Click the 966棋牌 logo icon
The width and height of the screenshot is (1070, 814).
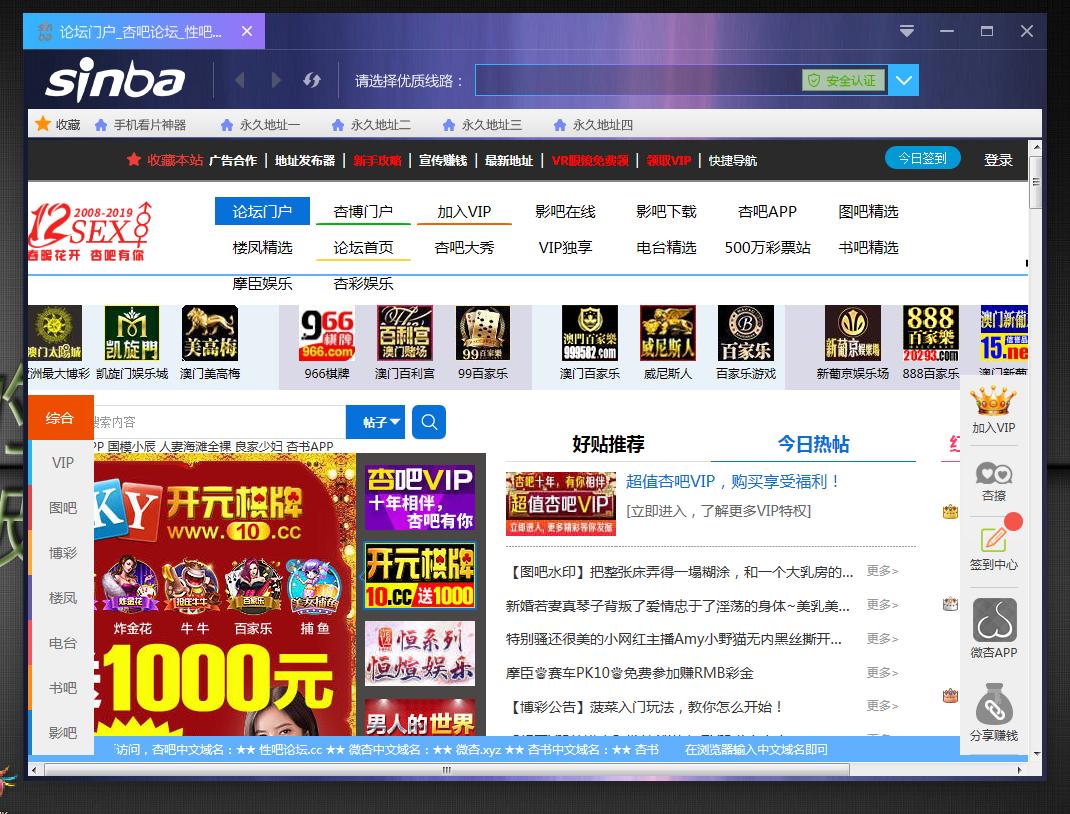click(x=327, y=333)
